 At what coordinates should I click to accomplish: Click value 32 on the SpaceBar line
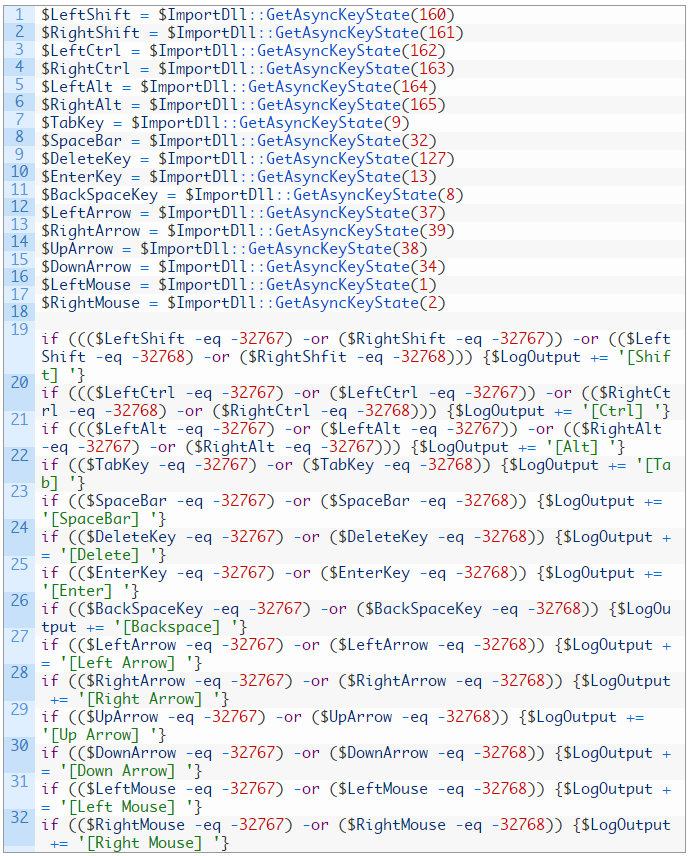point(419,141)
